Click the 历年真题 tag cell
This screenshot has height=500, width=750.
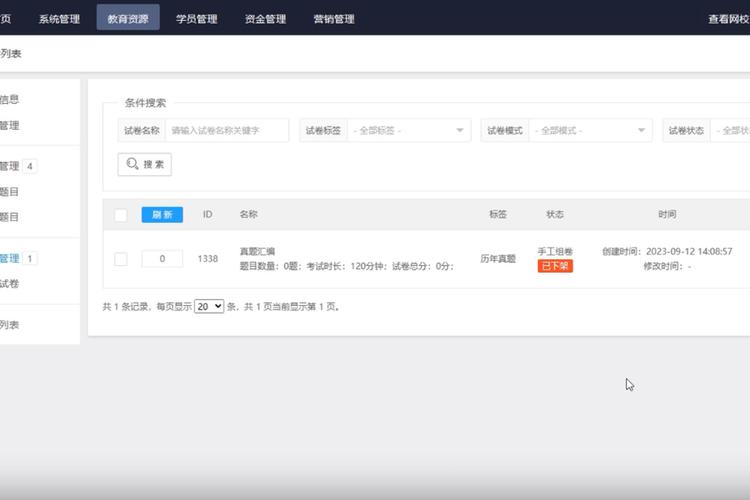pyautogui.click(x=498, y=259)
